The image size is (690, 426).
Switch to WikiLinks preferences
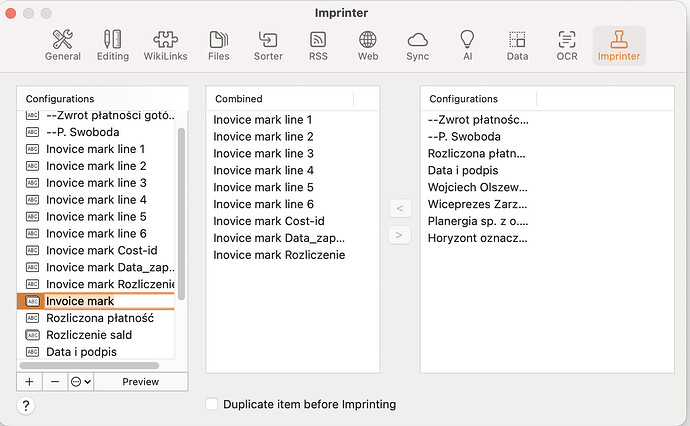pos(166,46)
